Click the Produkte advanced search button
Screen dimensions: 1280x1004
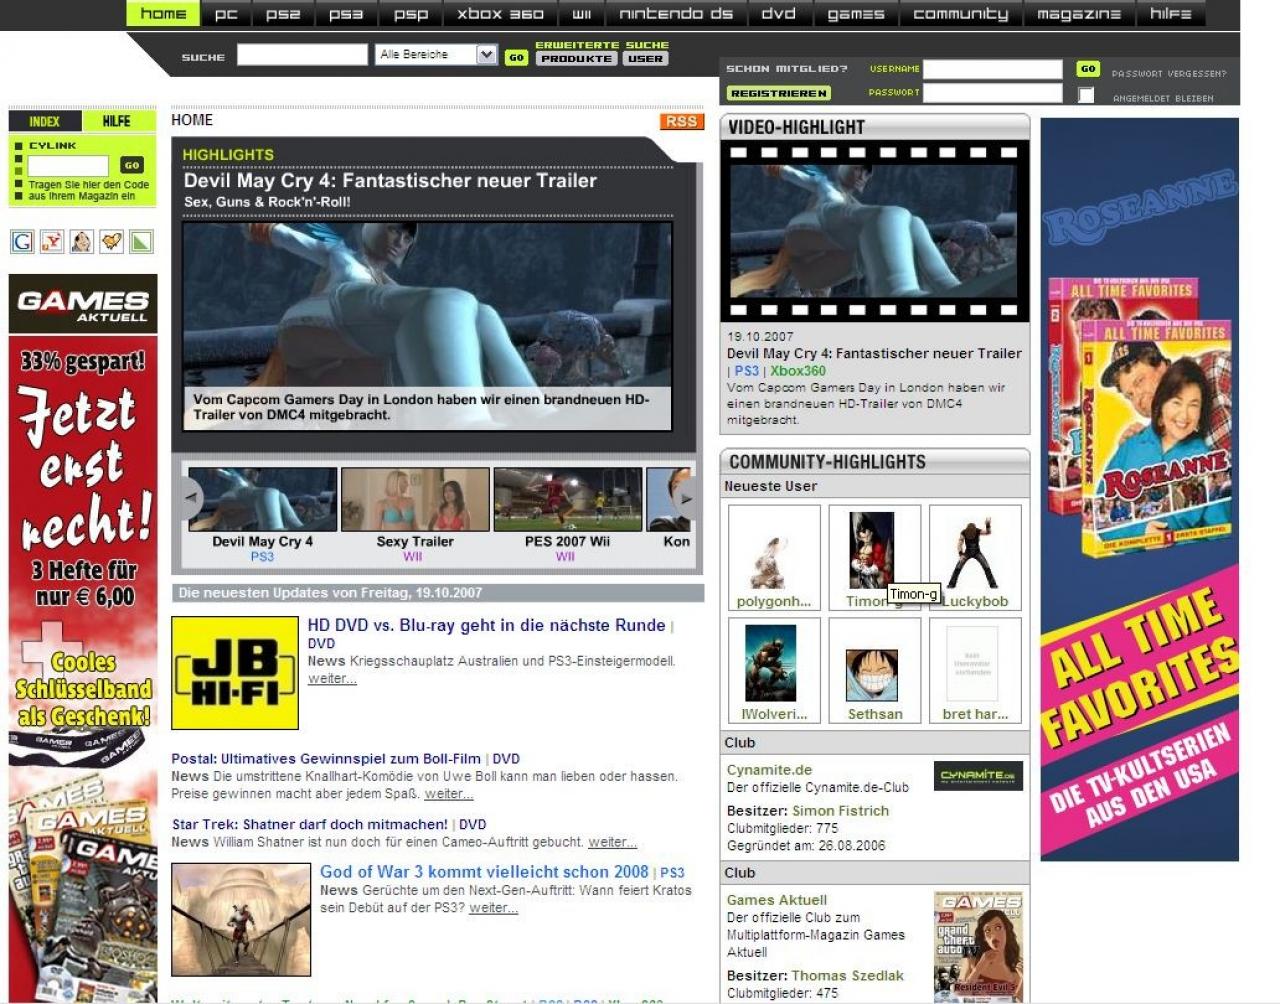[x=576, y=59]
